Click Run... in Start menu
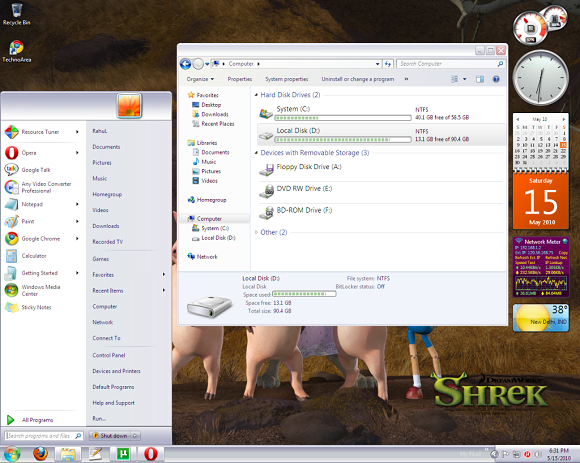 coord(99,419)
